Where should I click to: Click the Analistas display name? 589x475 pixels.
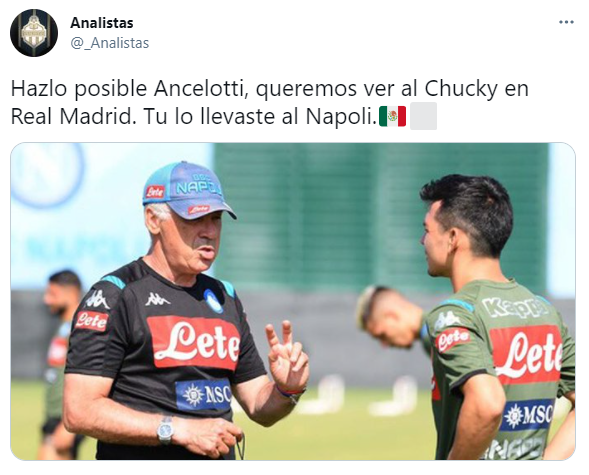click(x=102, y=23)
